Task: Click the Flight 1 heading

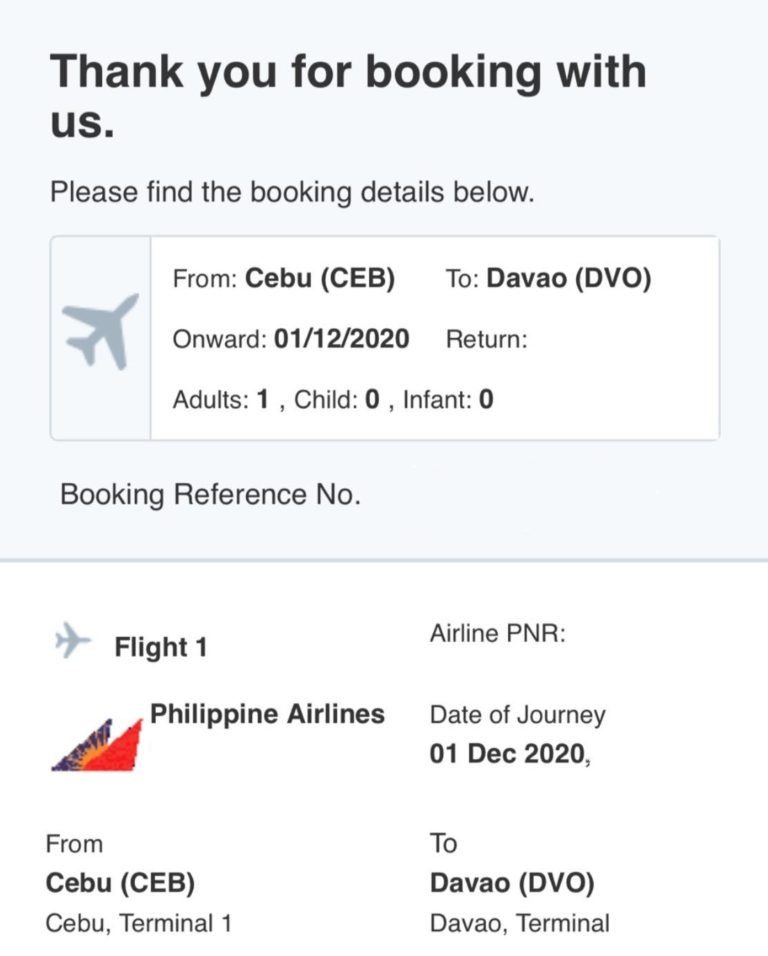Action: [161, 648]
